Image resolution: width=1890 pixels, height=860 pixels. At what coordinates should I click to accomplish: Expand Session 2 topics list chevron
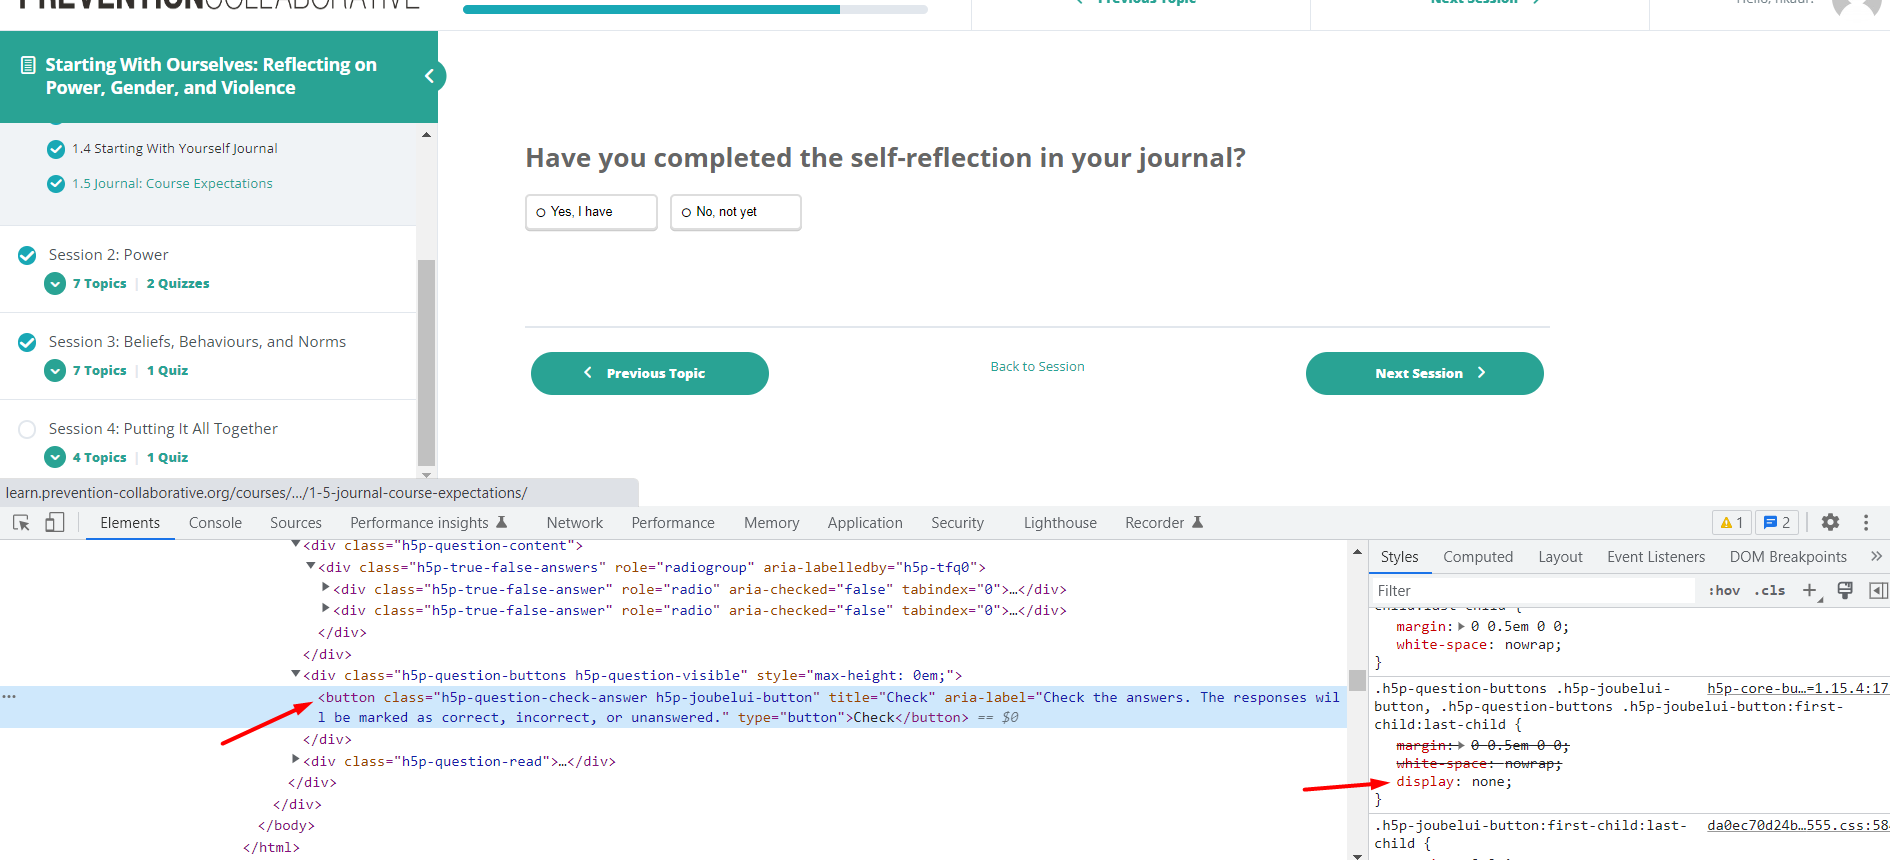click(x=55, y=284)
